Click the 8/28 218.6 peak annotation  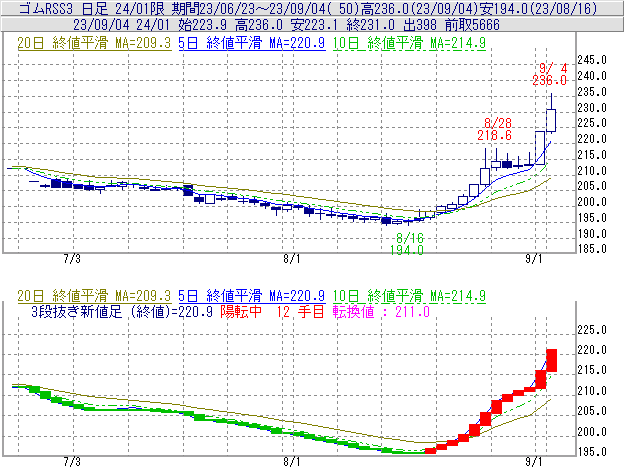495,129
